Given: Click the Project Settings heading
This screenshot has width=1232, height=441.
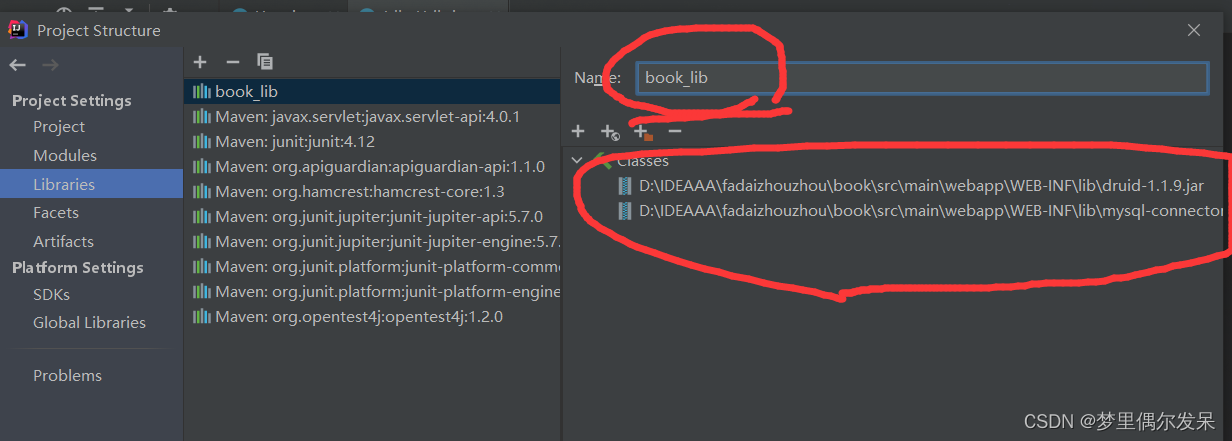Looking at the screenshot, I should [72, 101].
